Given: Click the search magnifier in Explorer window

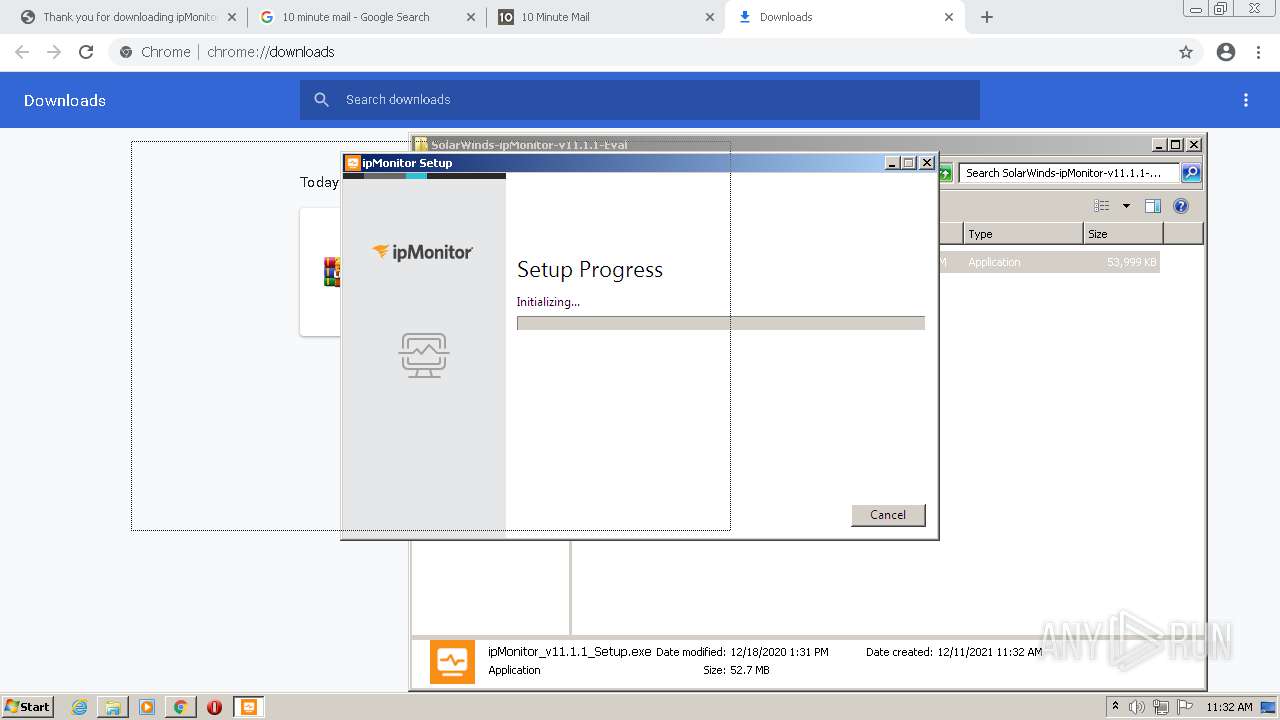Looking at the screenshot, I should (x=1190, y=173).
